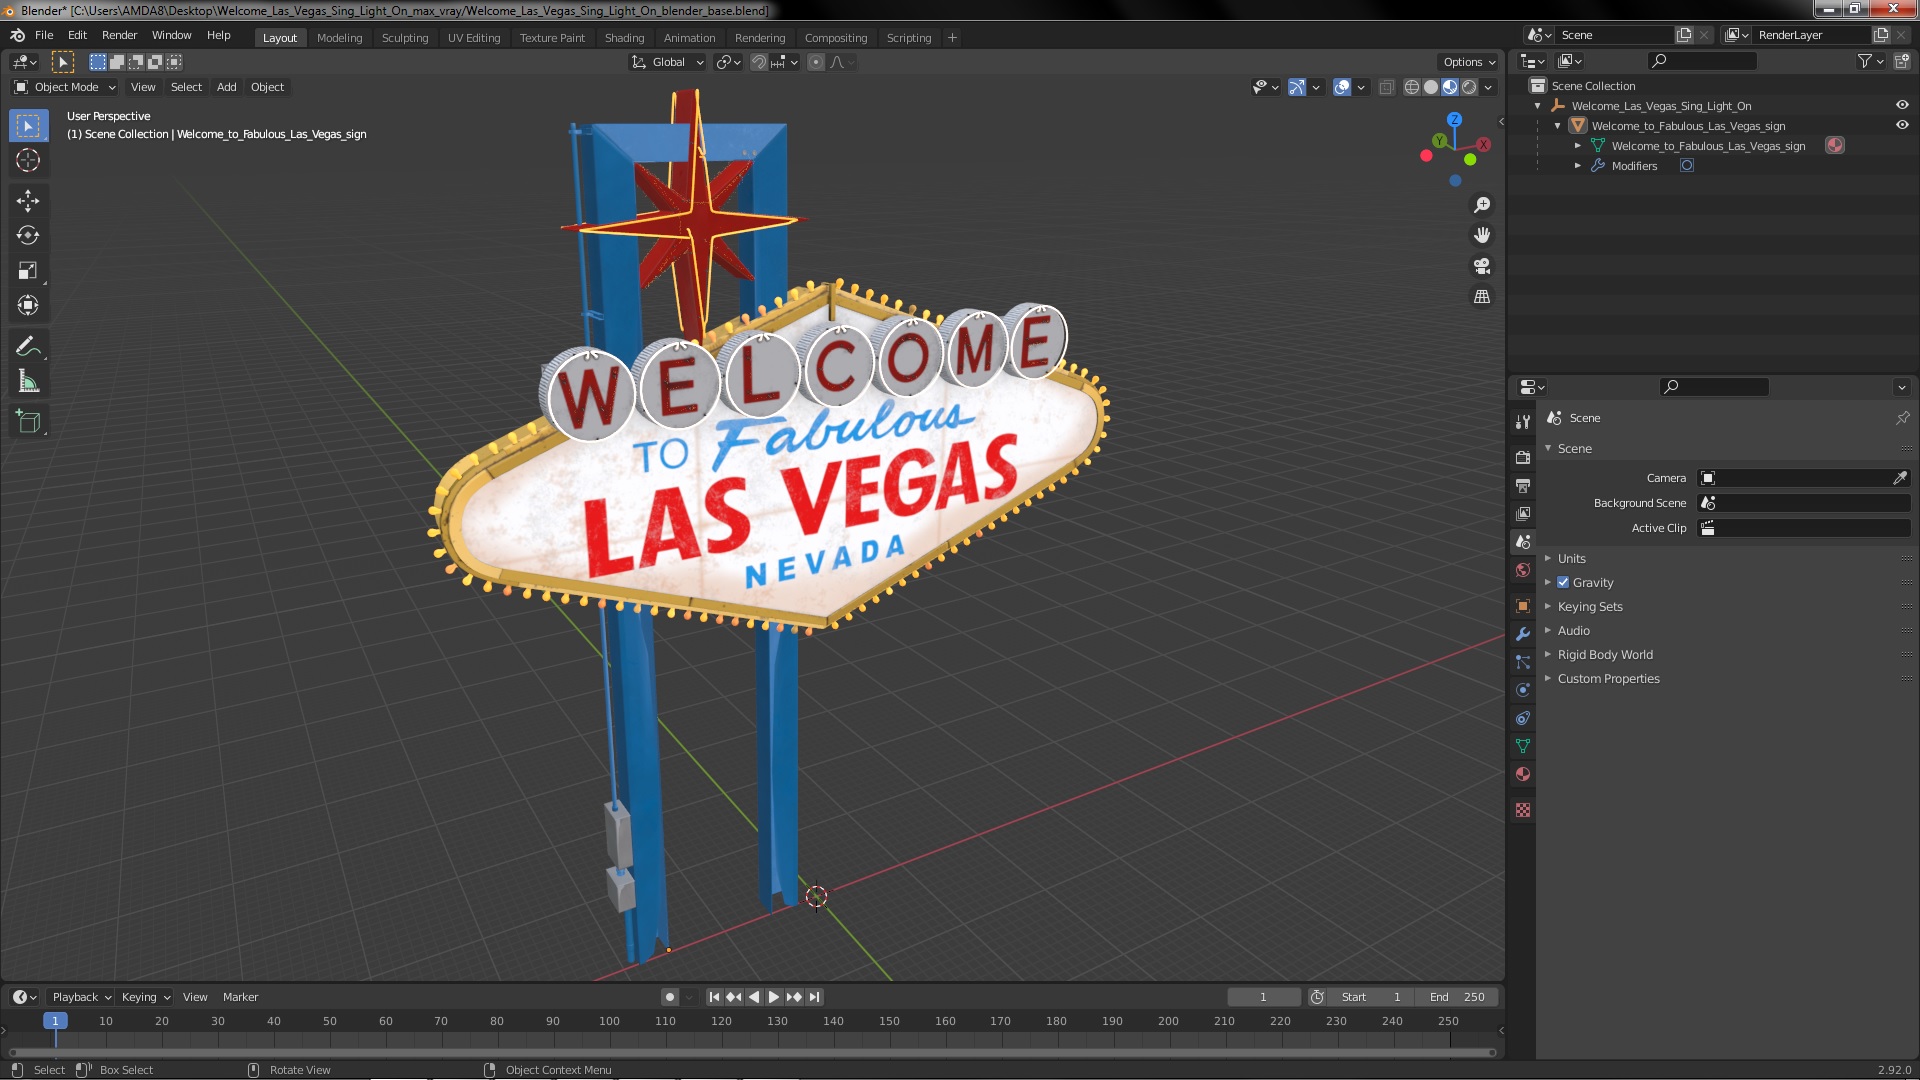Open the Add menu in viewport
The width and height of the screenshot is (1920, 1080).
coord(227,87)
